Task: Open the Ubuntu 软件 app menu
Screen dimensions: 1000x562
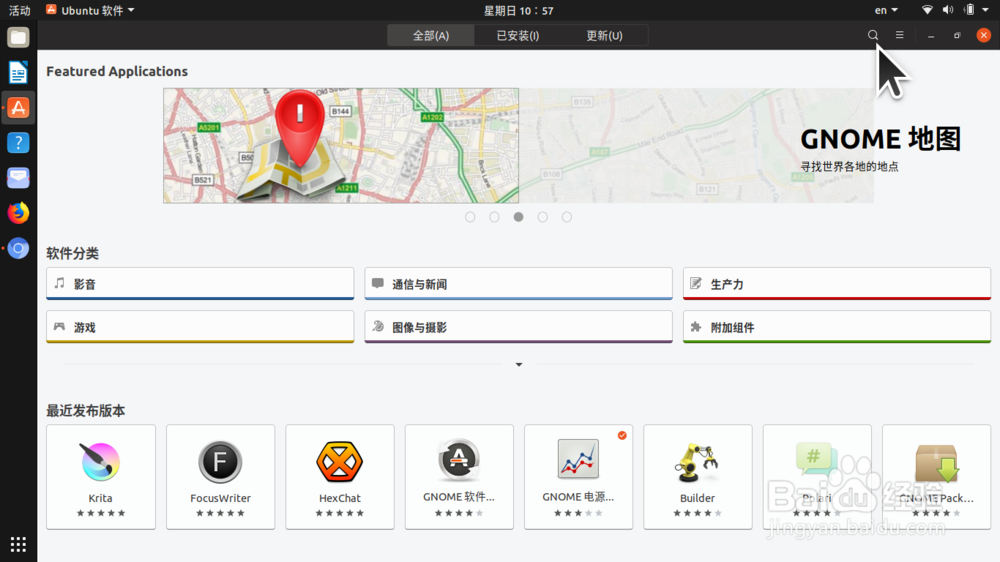Action: click(90, 10)
